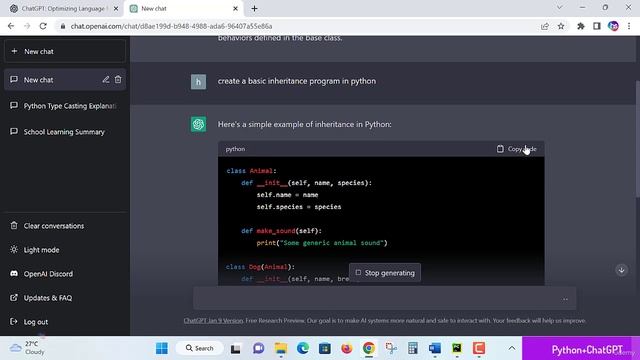Click the user avatar labeled h

click(x=198, y=82)
